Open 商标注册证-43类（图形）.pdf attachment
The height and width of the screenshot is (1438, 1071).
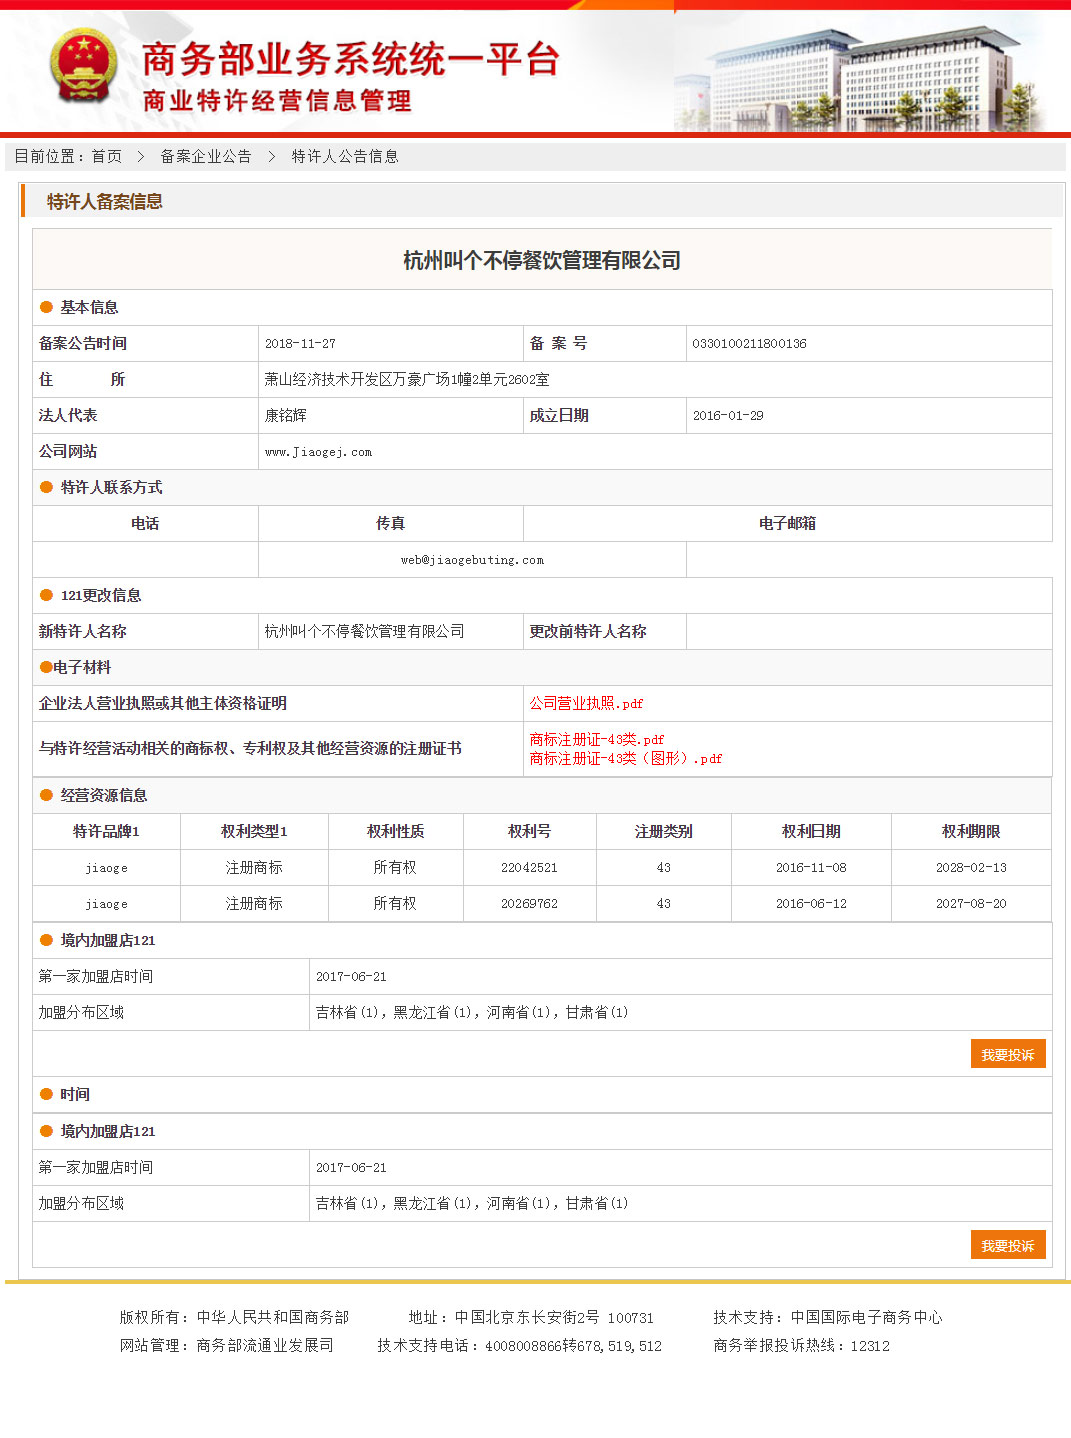click(626, 758)
